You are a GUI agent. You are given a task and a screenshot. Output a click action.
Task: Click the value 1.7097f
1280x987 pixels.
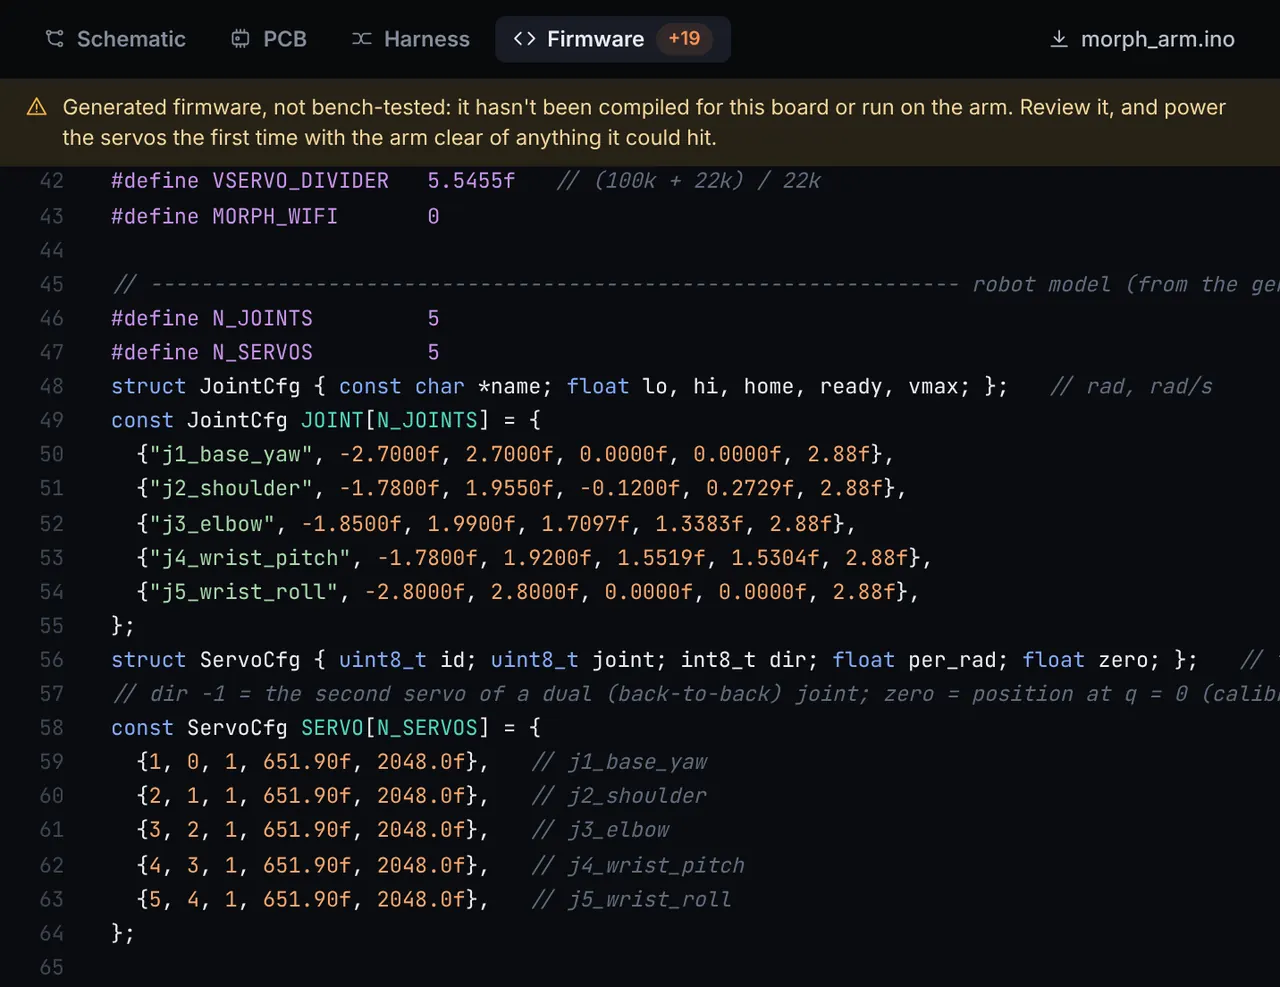[585, 523]
